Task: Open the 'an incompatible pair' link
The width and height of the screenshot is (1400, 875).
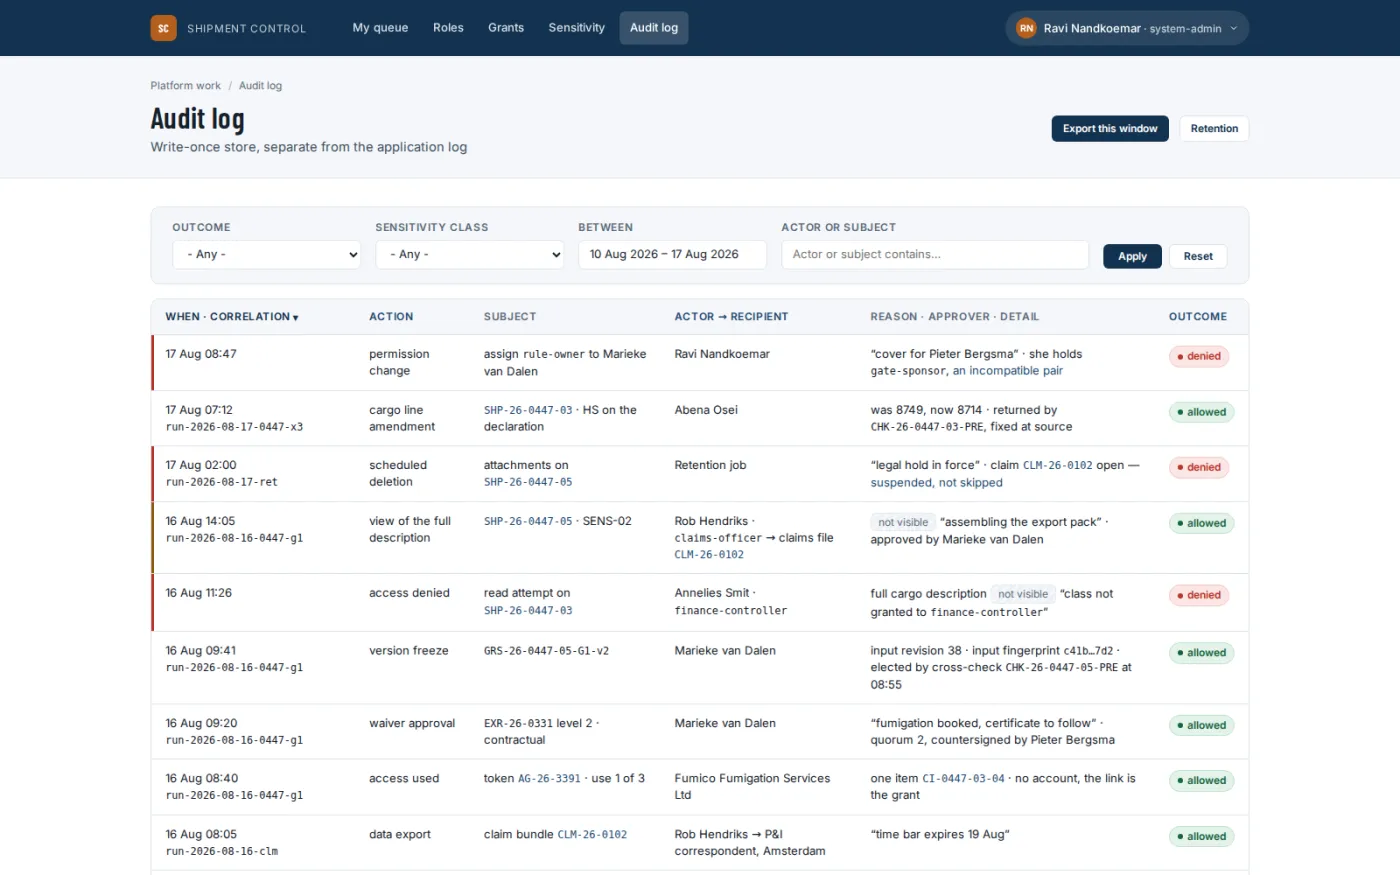Action: (1008, 371)
